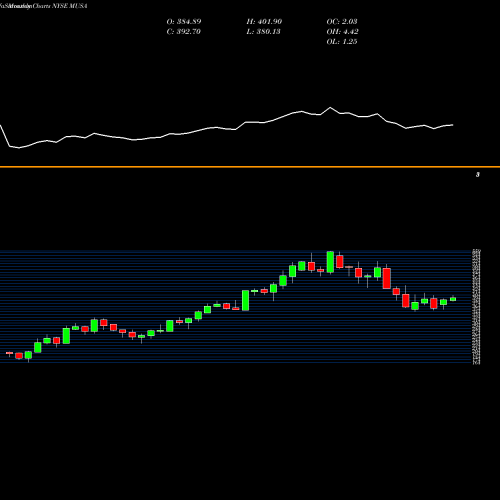Viewport: 500px width, 500px height.
Task: Click the 'OH: 4.42' reading
Action: (x=342, y=32)
